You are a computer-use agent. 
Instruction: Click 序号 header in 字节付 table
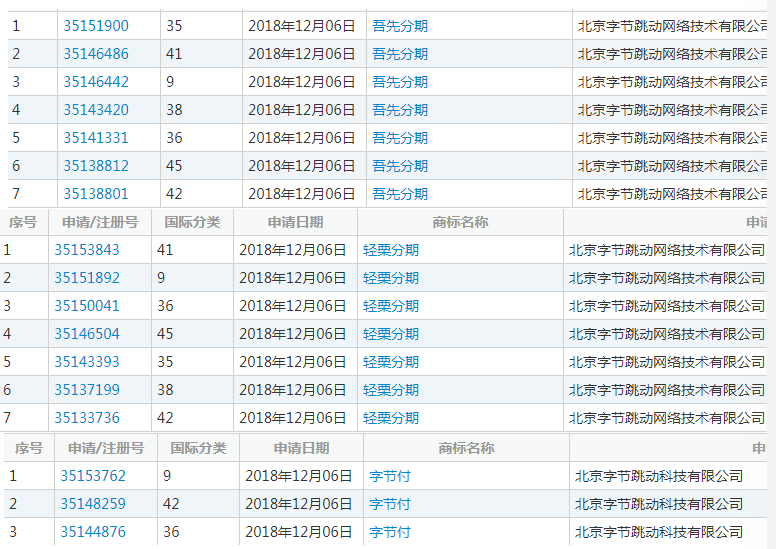point(29,448)
